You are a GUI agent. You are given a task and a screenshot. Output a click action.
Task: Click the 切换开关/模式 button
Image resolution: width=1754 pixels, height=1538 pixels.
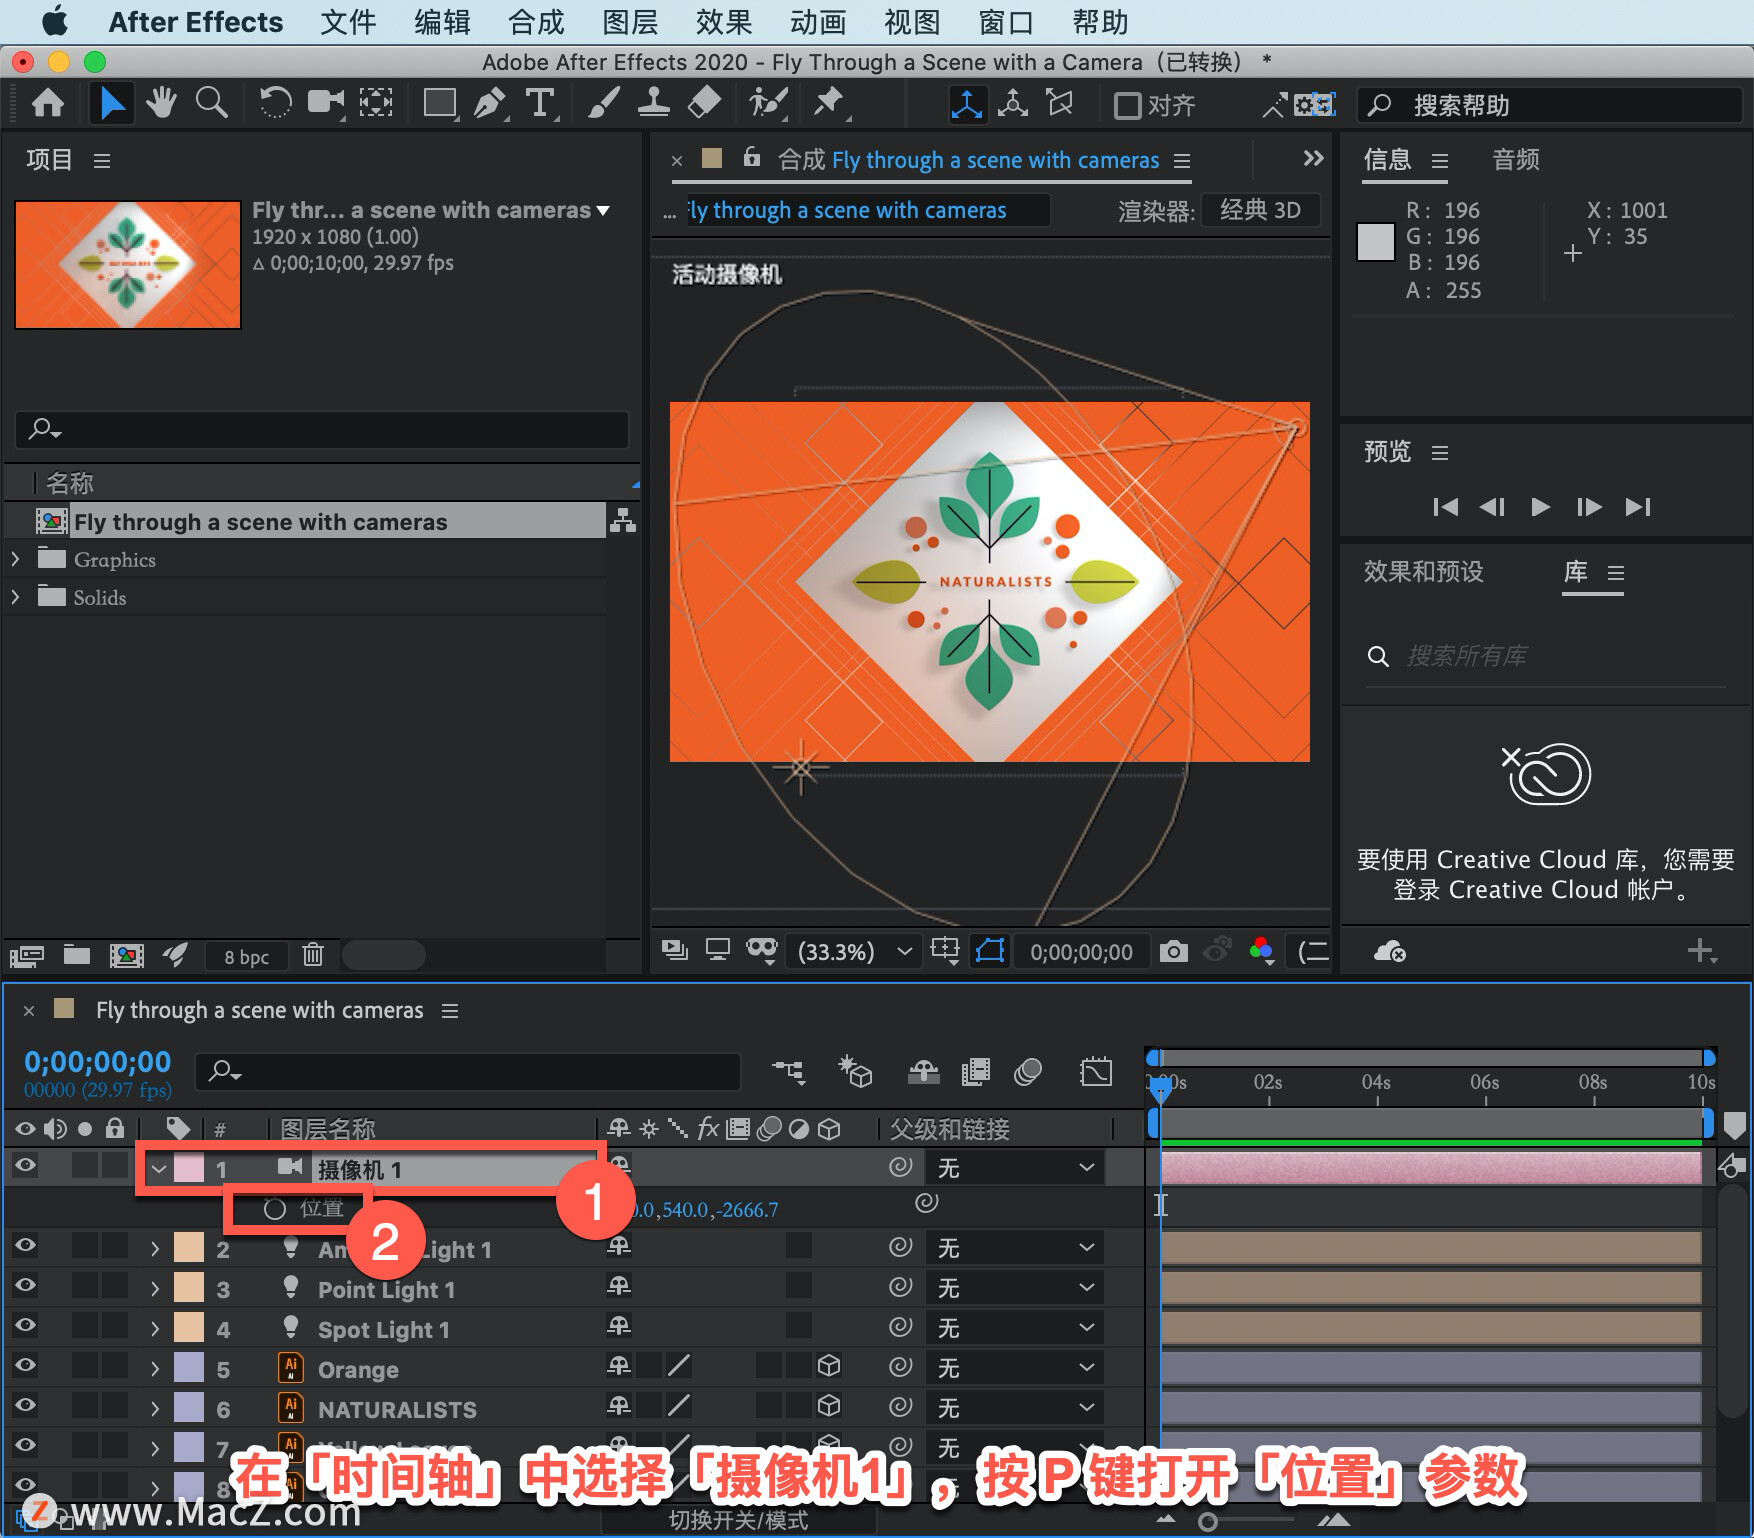click(738, 1521)
